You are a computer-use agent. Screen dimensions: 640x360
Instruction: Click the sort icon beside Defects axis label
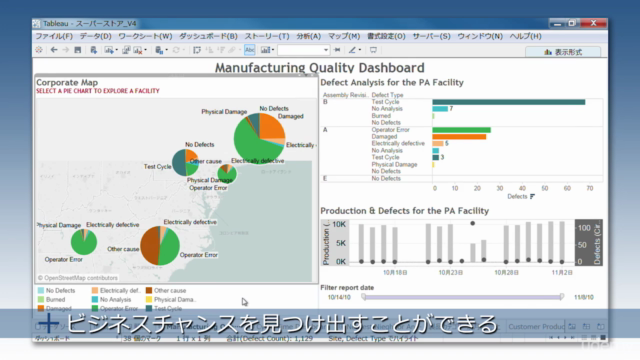[x=532, y=196]
